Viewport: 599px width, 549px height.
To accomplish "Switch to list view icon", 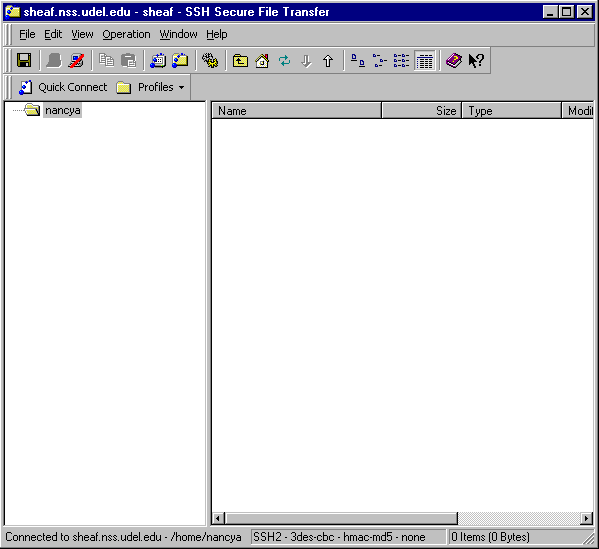I will pos(401,60).
